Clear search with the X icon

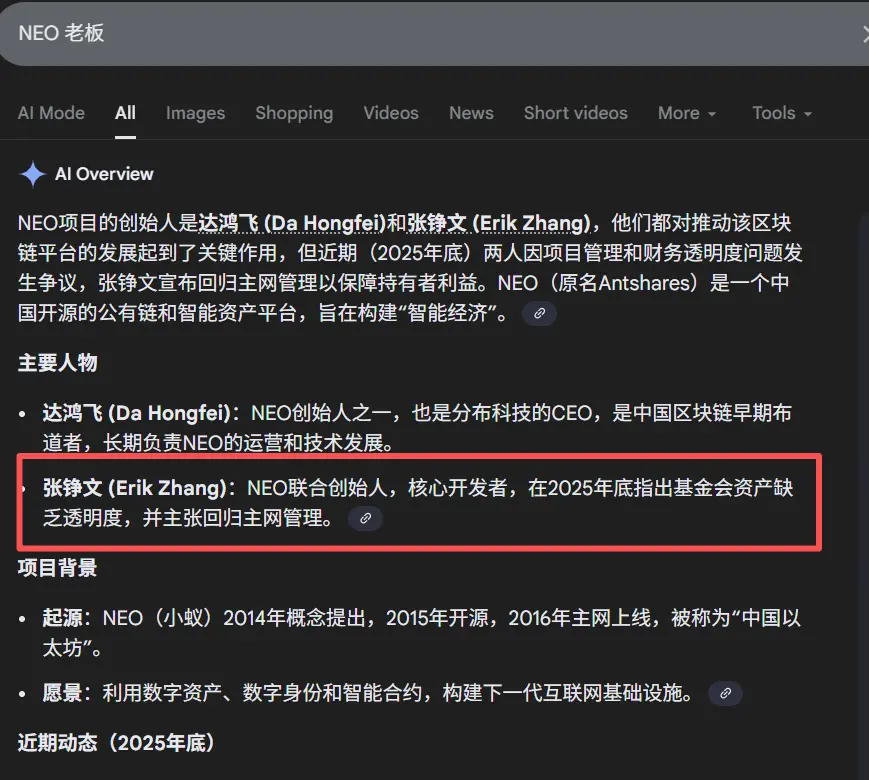click(865, 34)
